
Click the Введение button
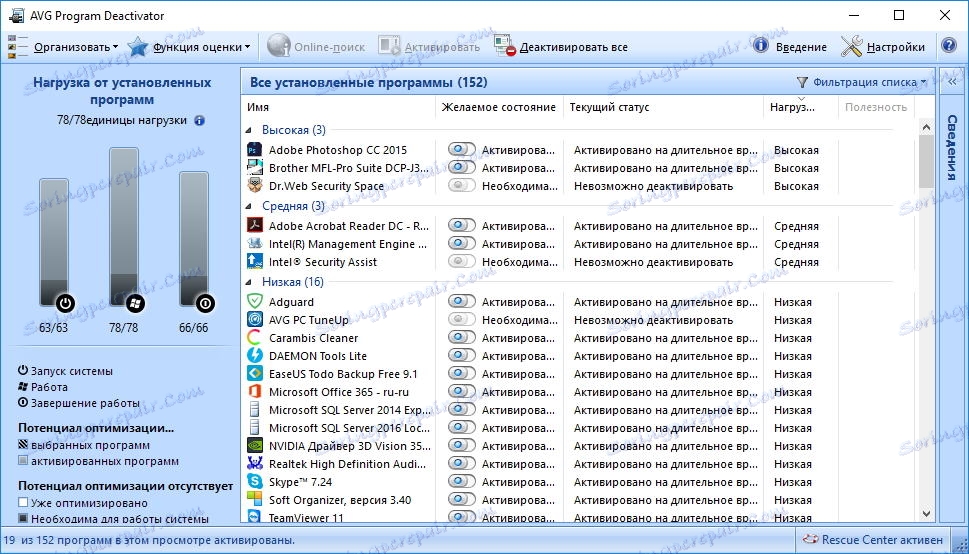789,47
